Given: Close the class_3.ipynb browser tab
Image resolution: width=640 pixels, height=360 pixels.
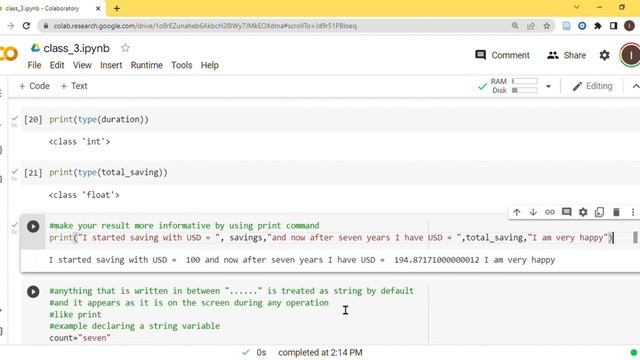Looking at the screenshot, I should 98,8.
